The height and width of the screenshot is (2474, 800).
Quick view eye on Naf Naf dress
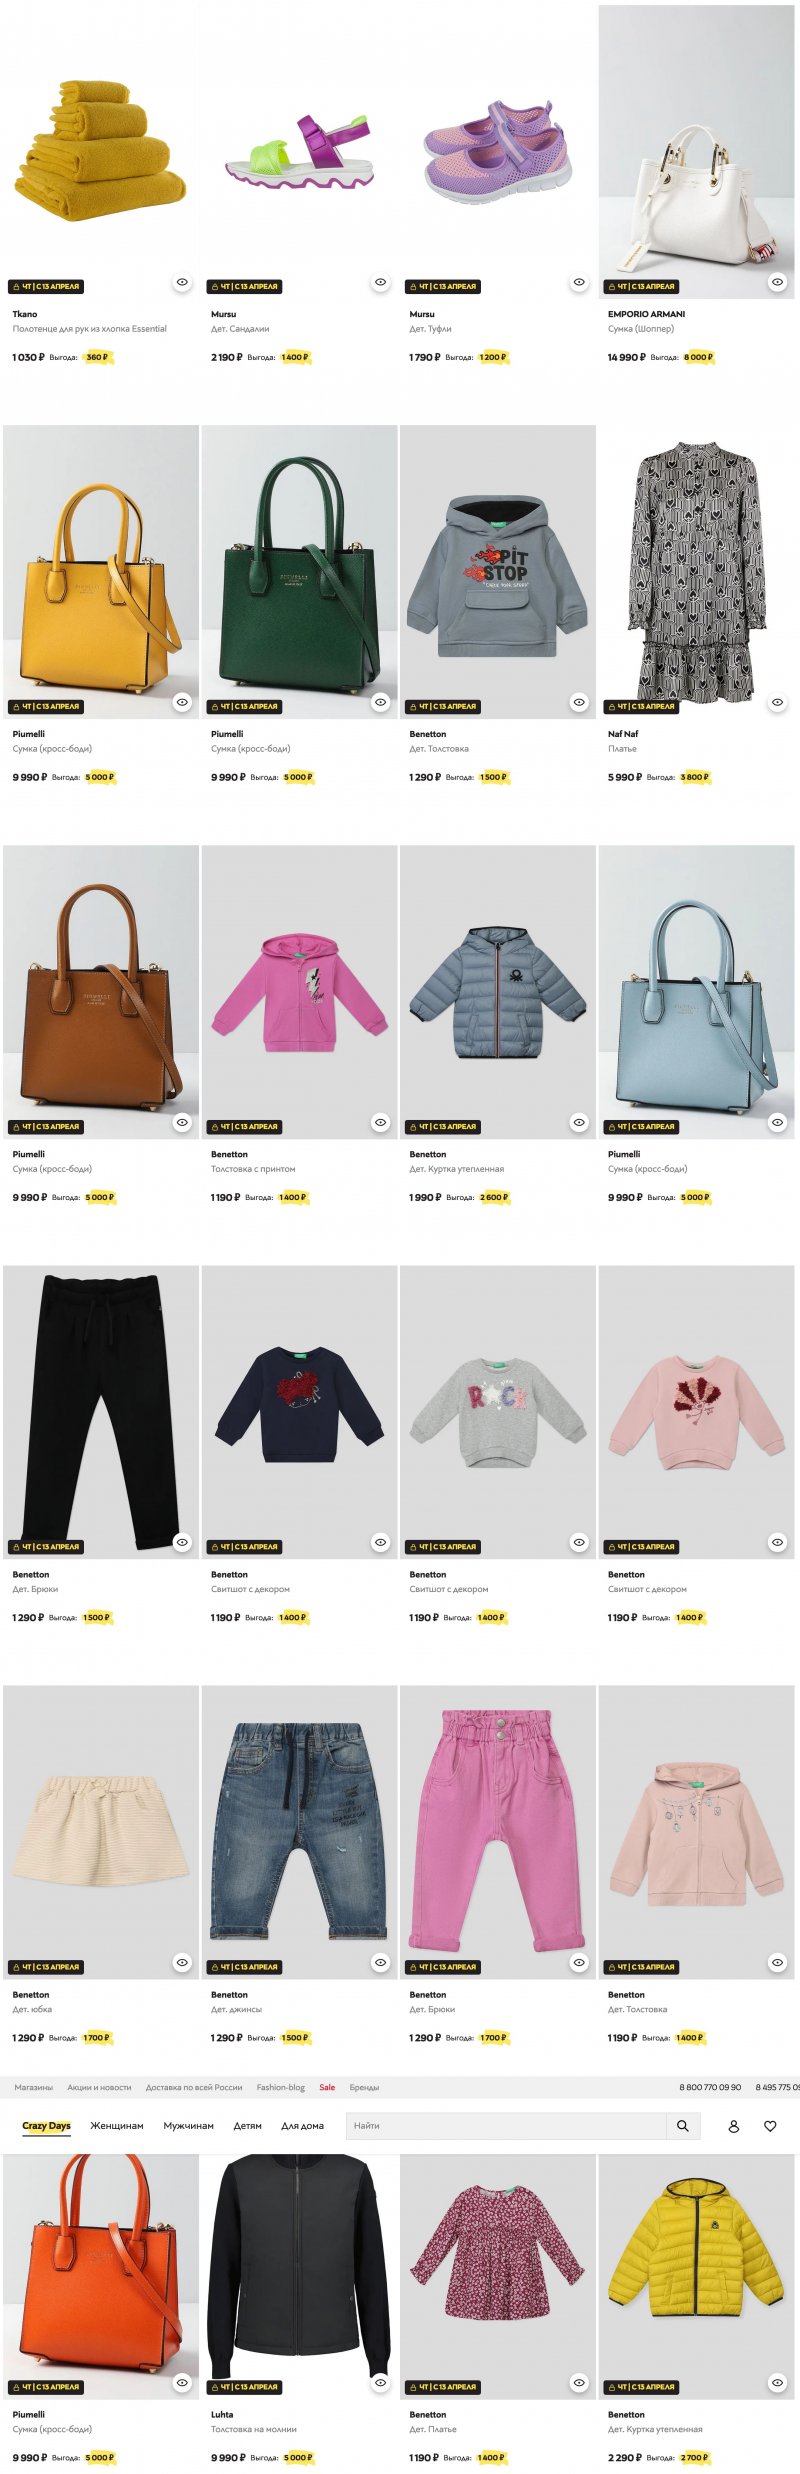coord(777,702)
